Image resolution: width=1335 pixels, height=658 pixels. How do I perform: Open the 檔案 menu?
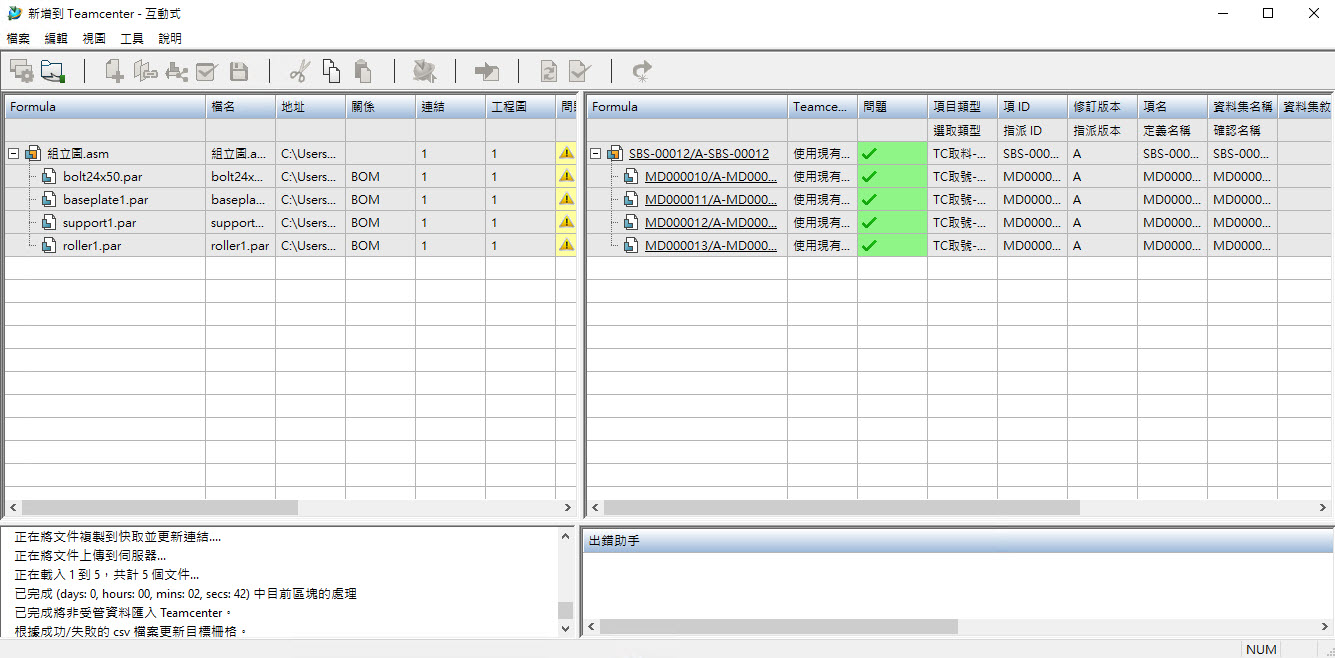18,38
